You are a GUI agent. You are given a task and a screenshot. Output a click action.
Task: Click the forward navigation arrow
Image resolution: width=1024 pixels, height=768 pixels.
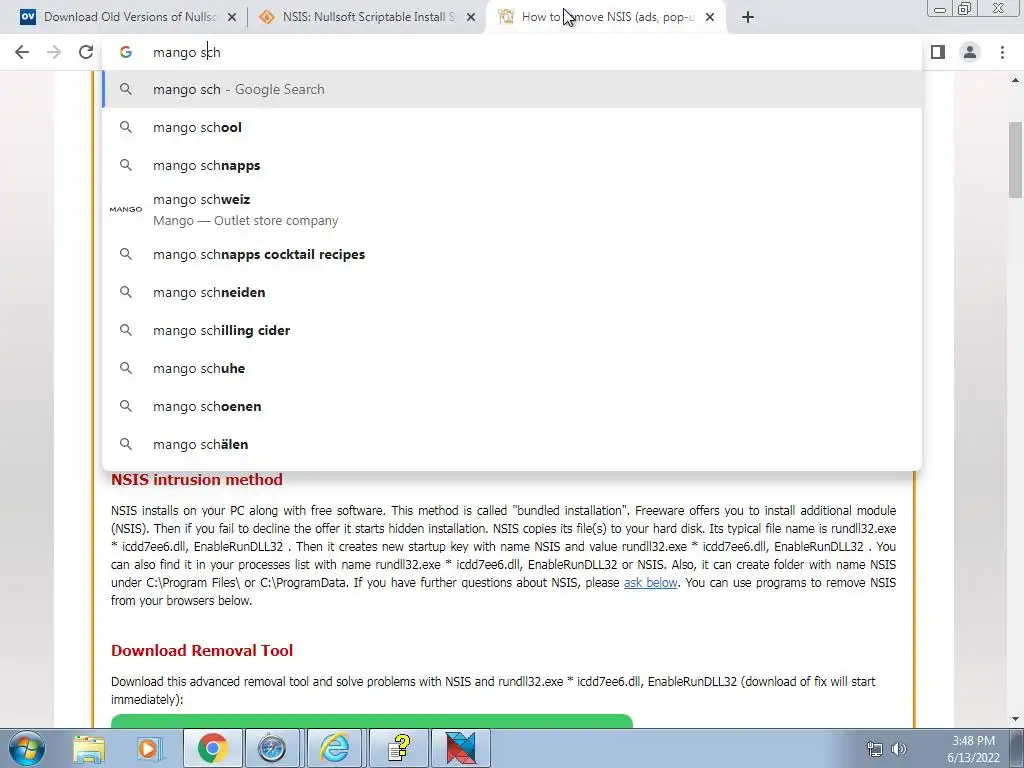pyautogui.click(x=54, y=52)
